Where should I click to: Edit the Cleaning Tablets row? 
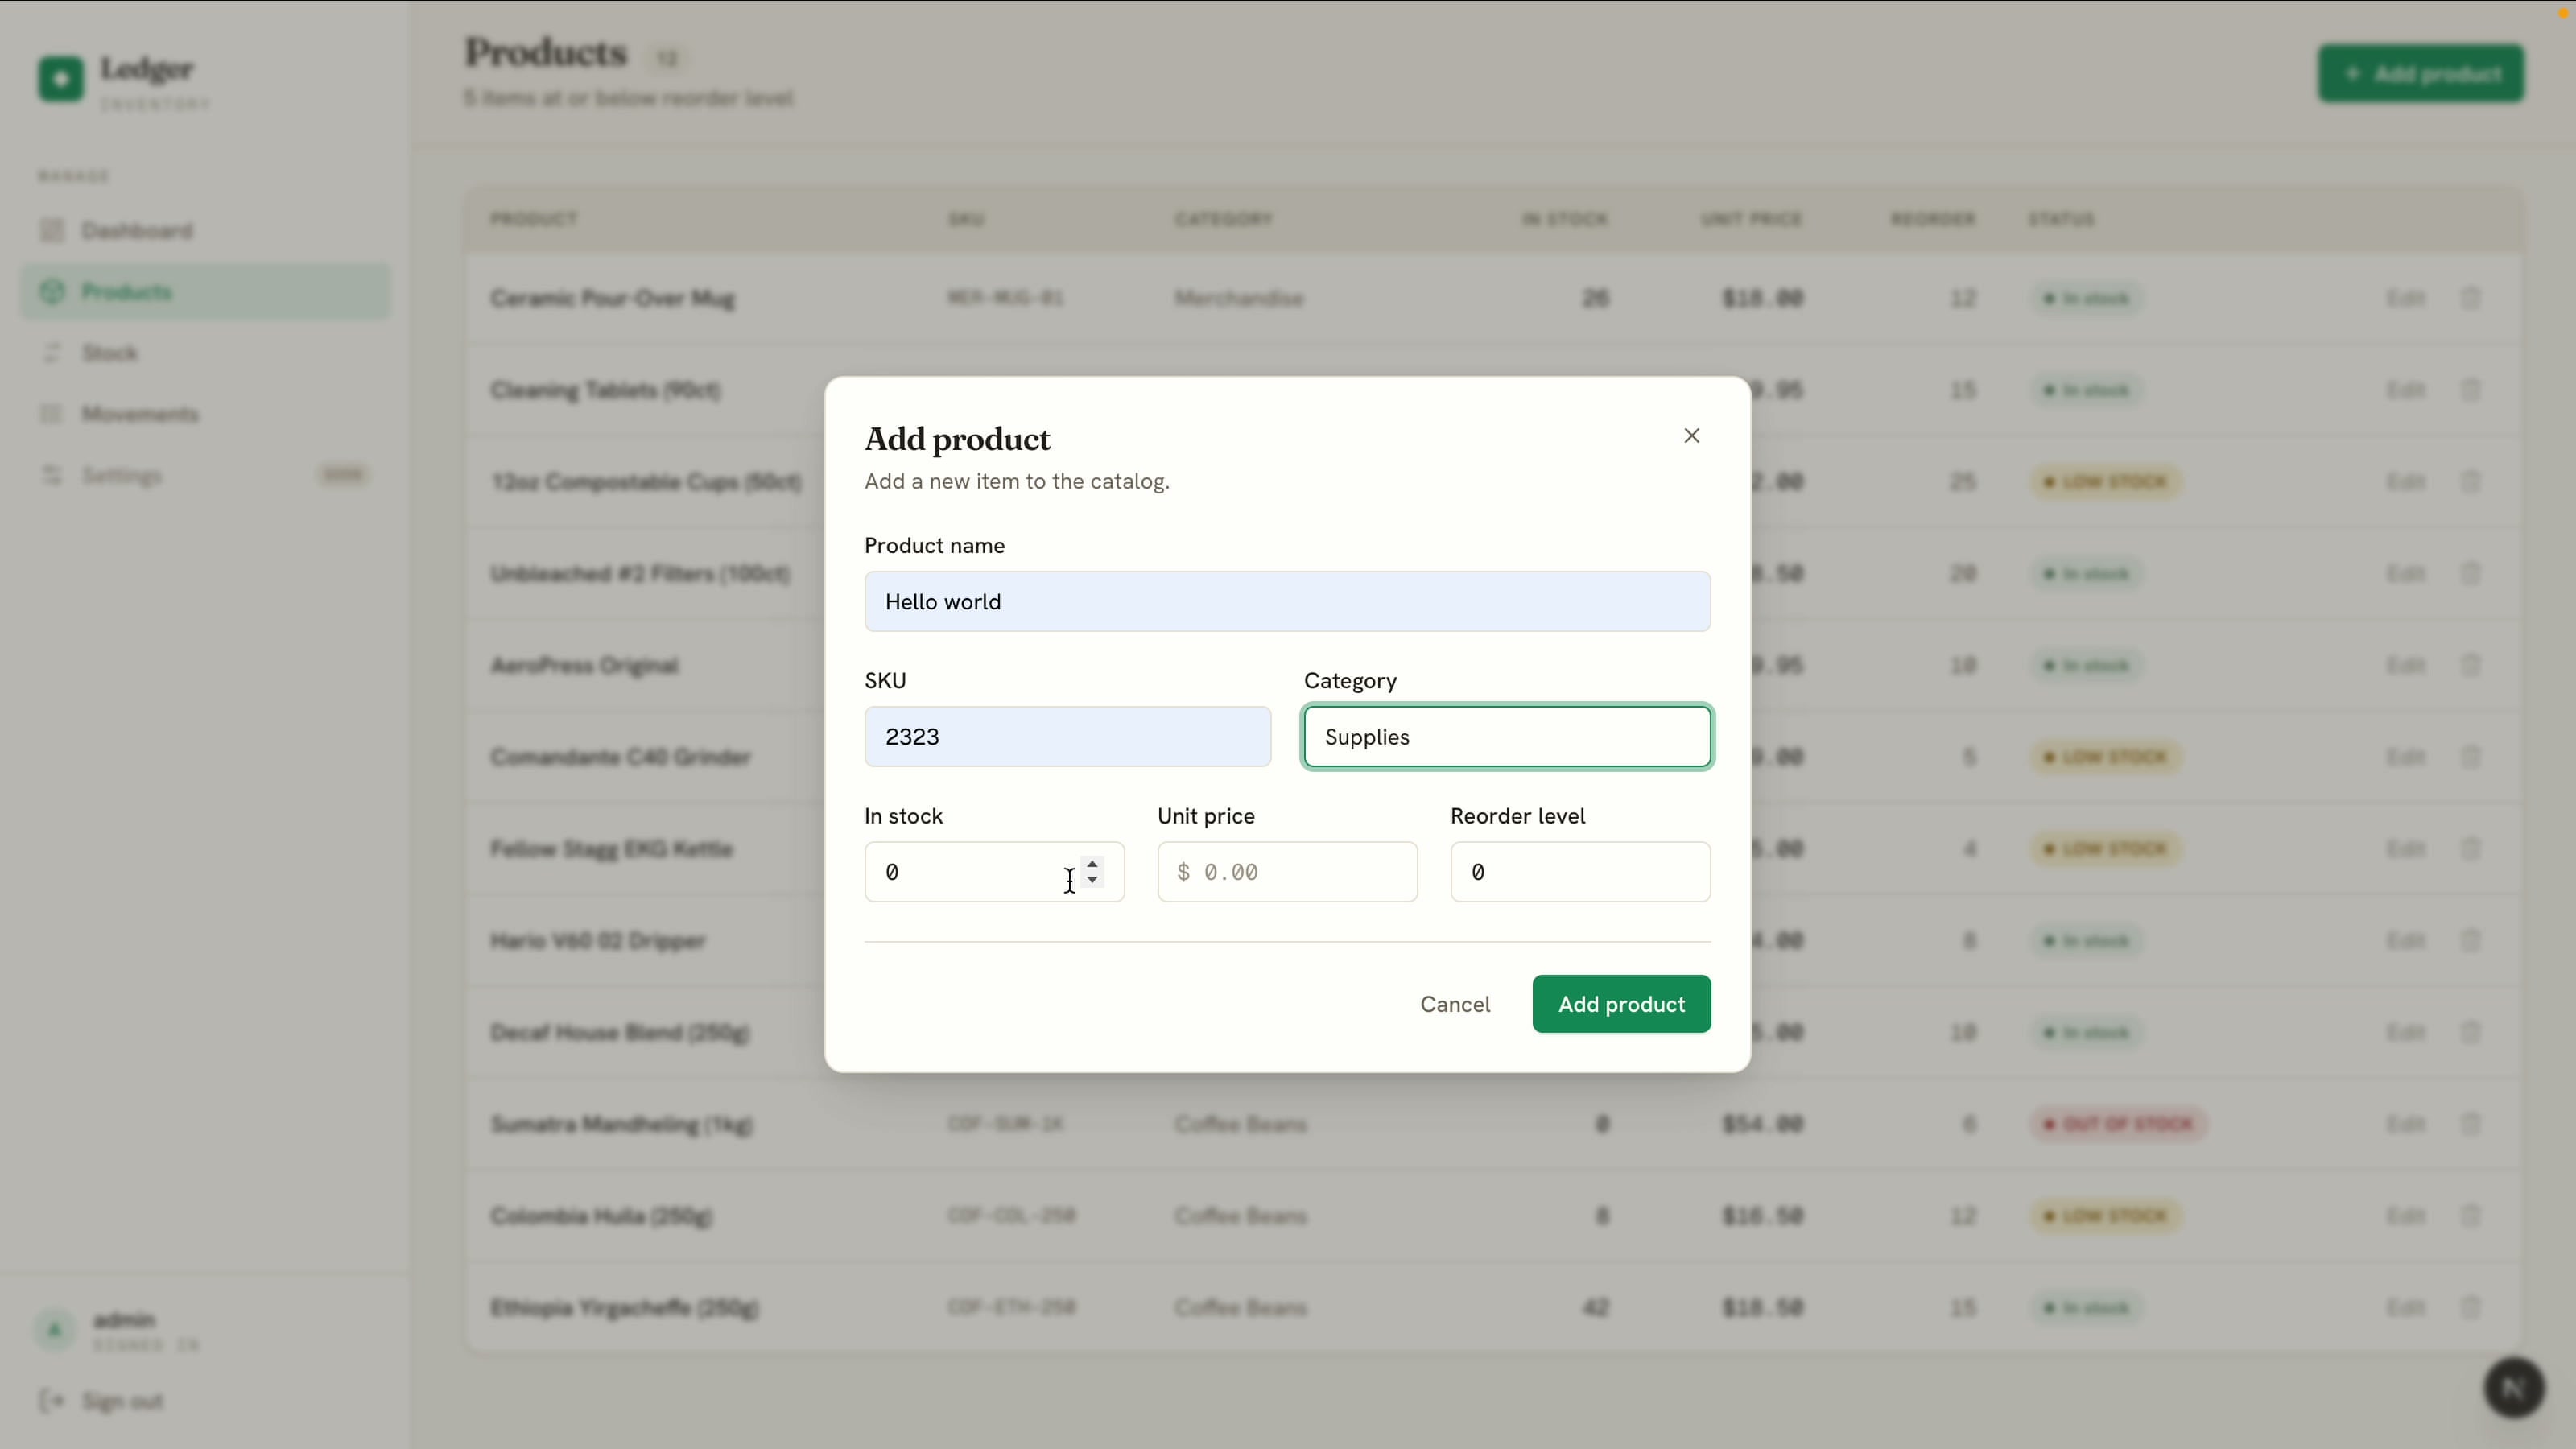[2405, 390]
